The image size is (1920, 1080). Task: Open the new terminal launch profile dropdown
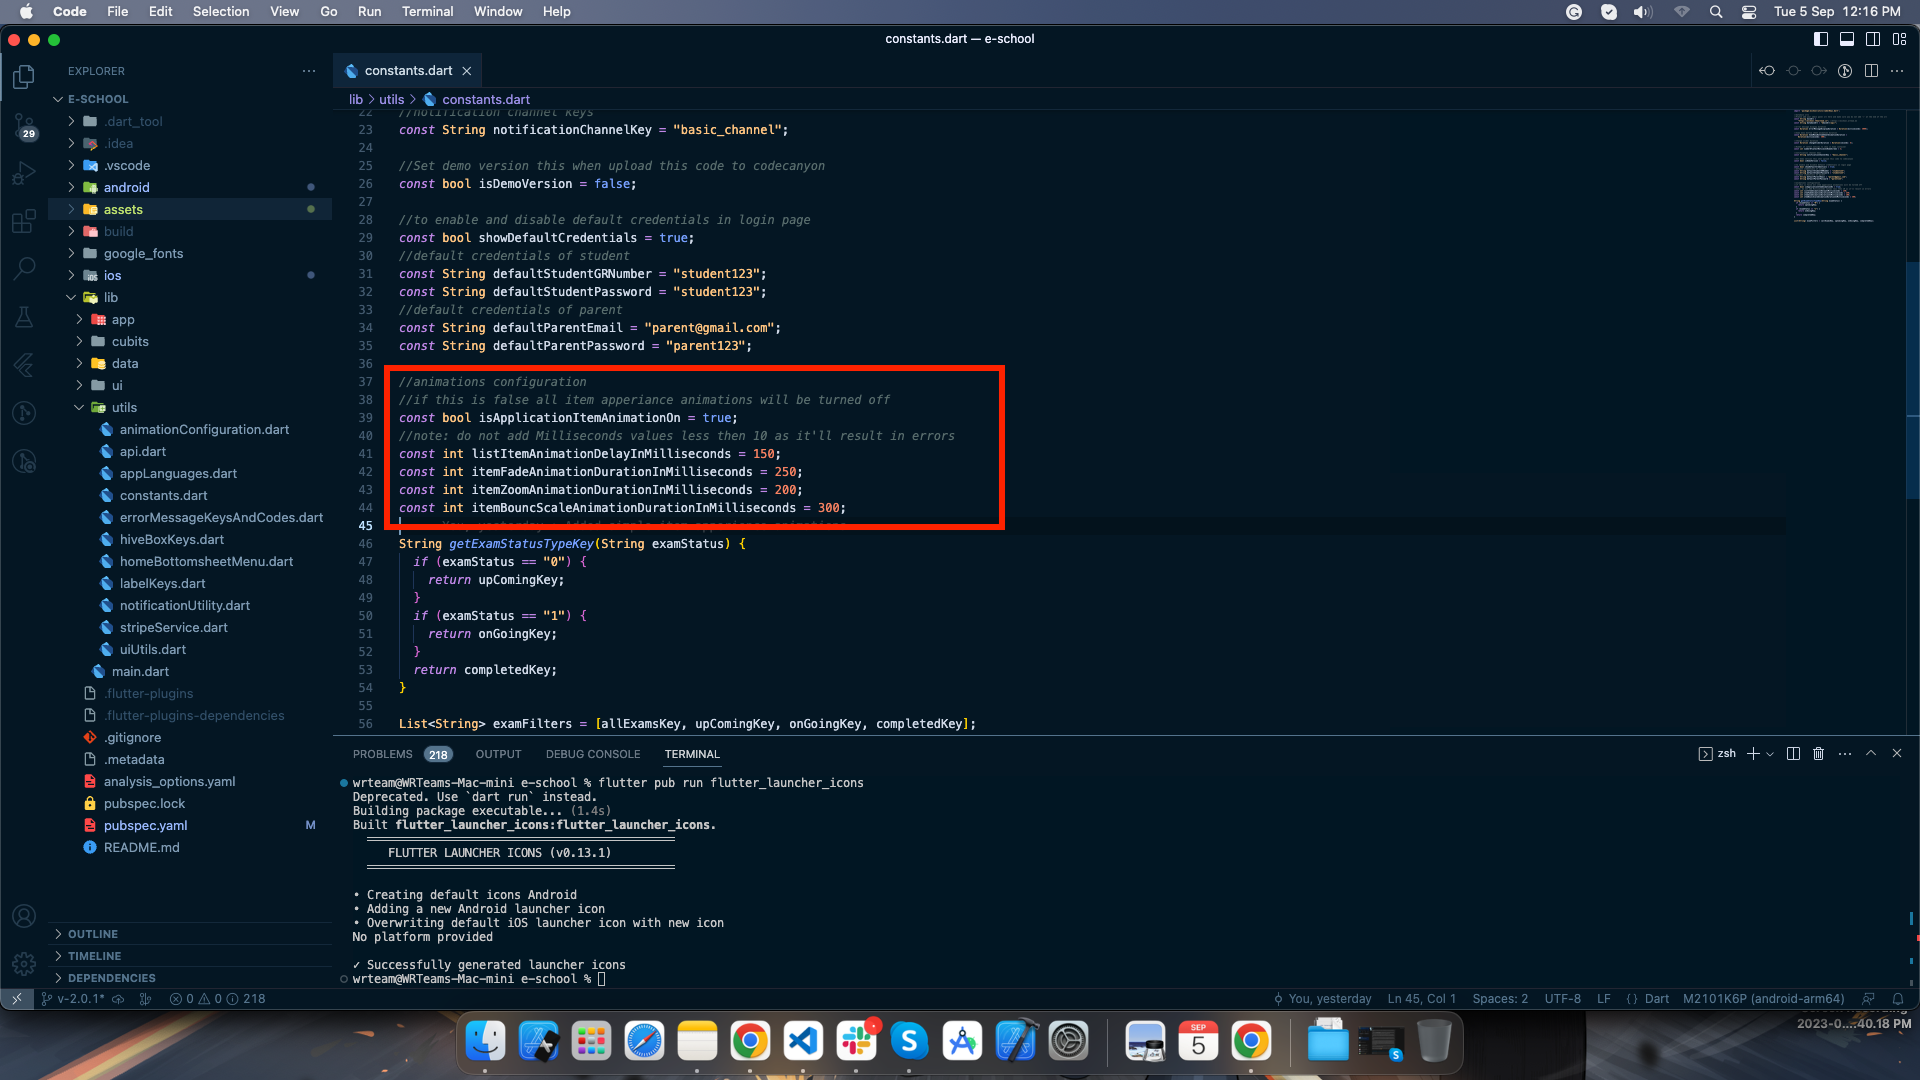tap(1770, 754)
